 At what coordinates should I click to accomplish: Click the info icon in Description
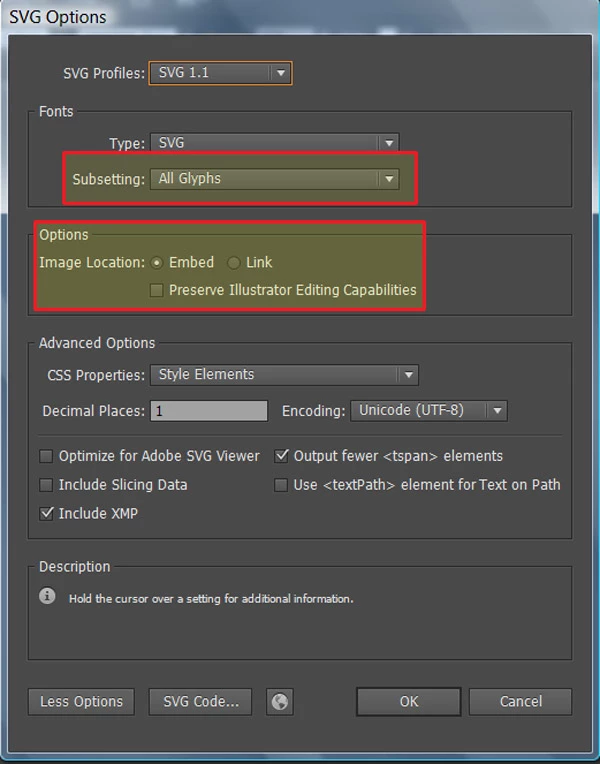[47, 596]
